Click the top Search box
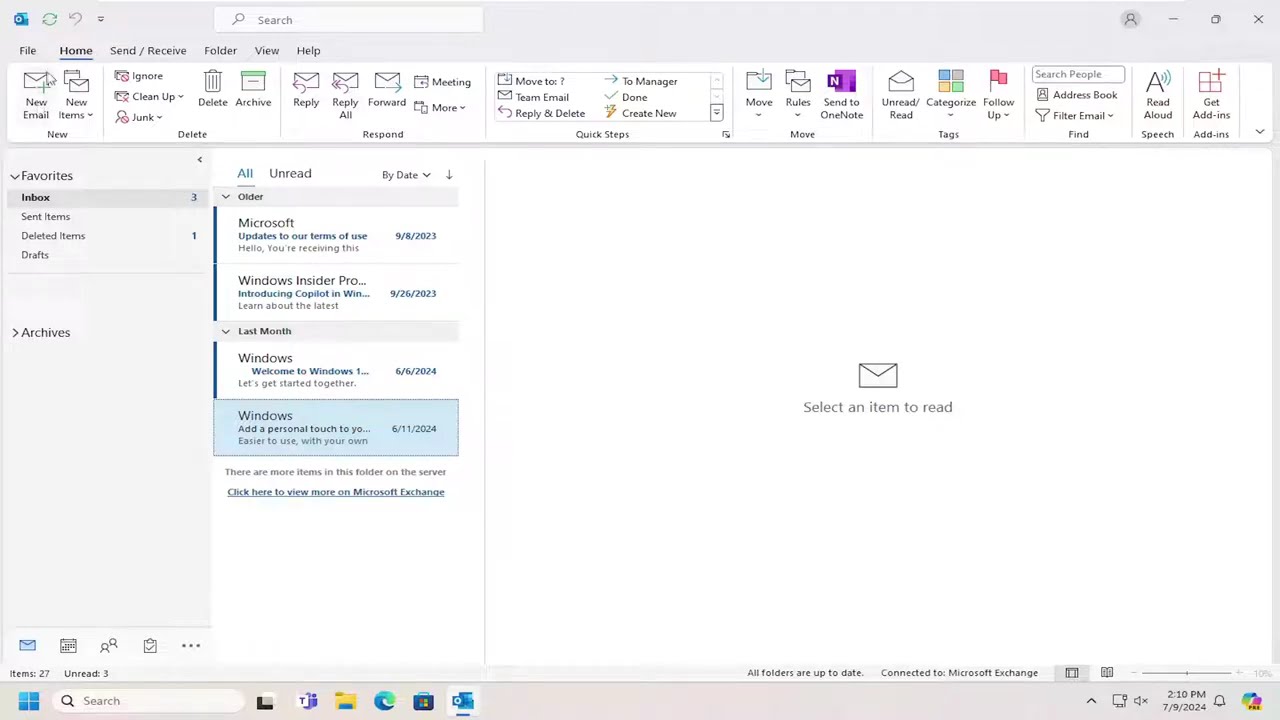The image size is (1280, 720). [x=348, y=20]
